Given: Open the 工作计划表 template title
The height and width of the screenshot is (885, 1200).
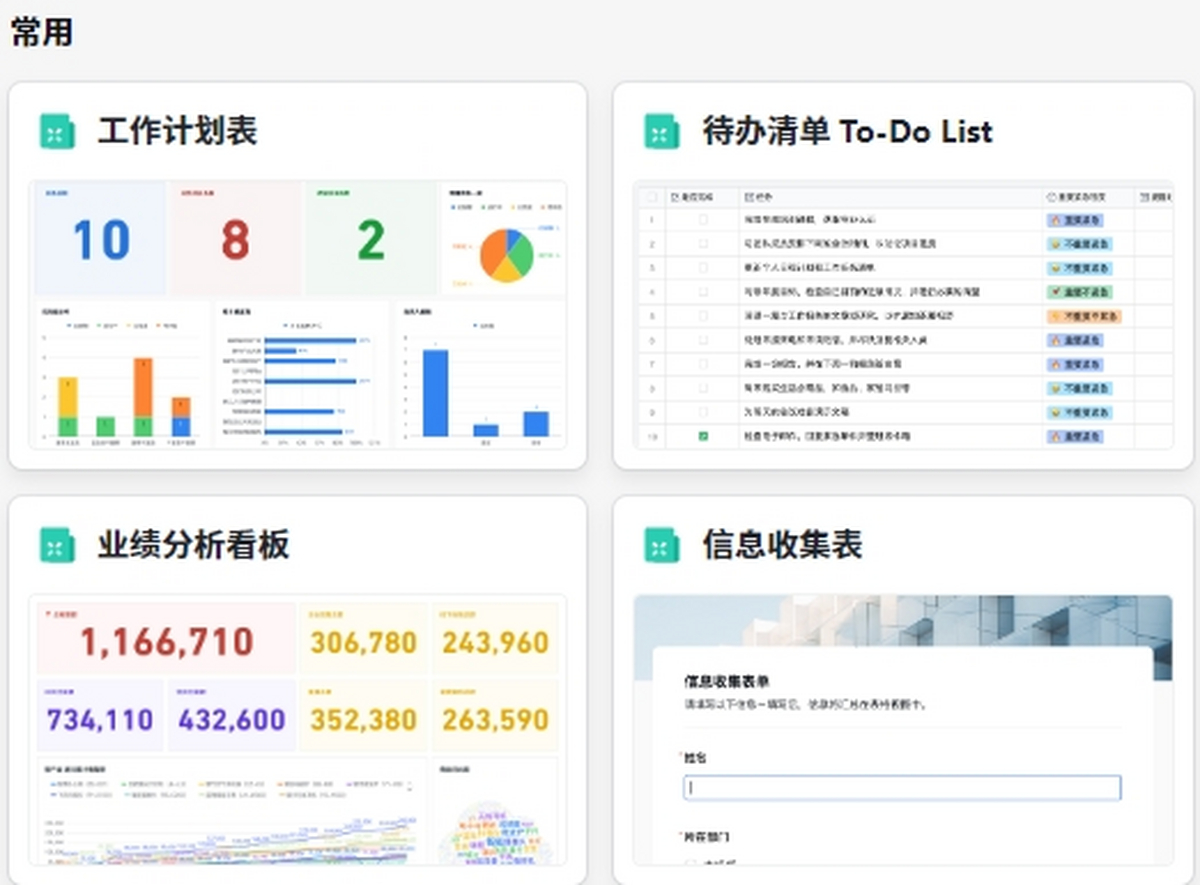Looking at the screenshot, I should (x=177, y=131).
